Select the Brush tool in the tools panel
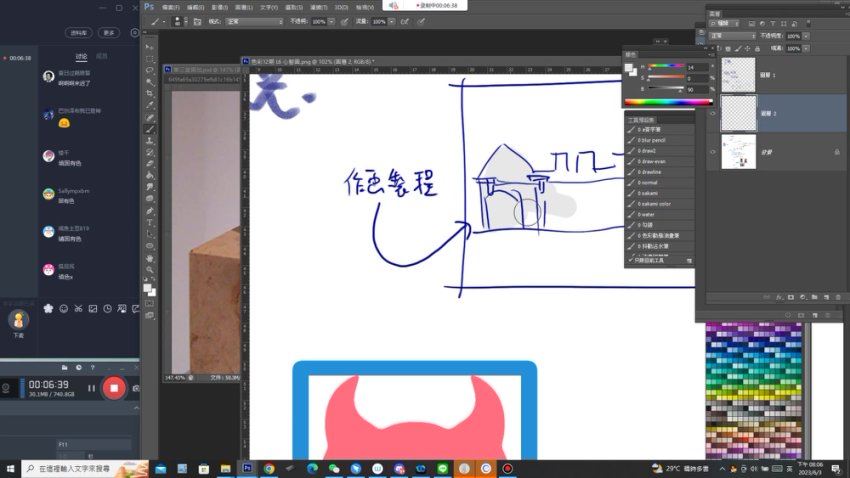850x478 pixels. pyautogui.click(x=150, y=129)
